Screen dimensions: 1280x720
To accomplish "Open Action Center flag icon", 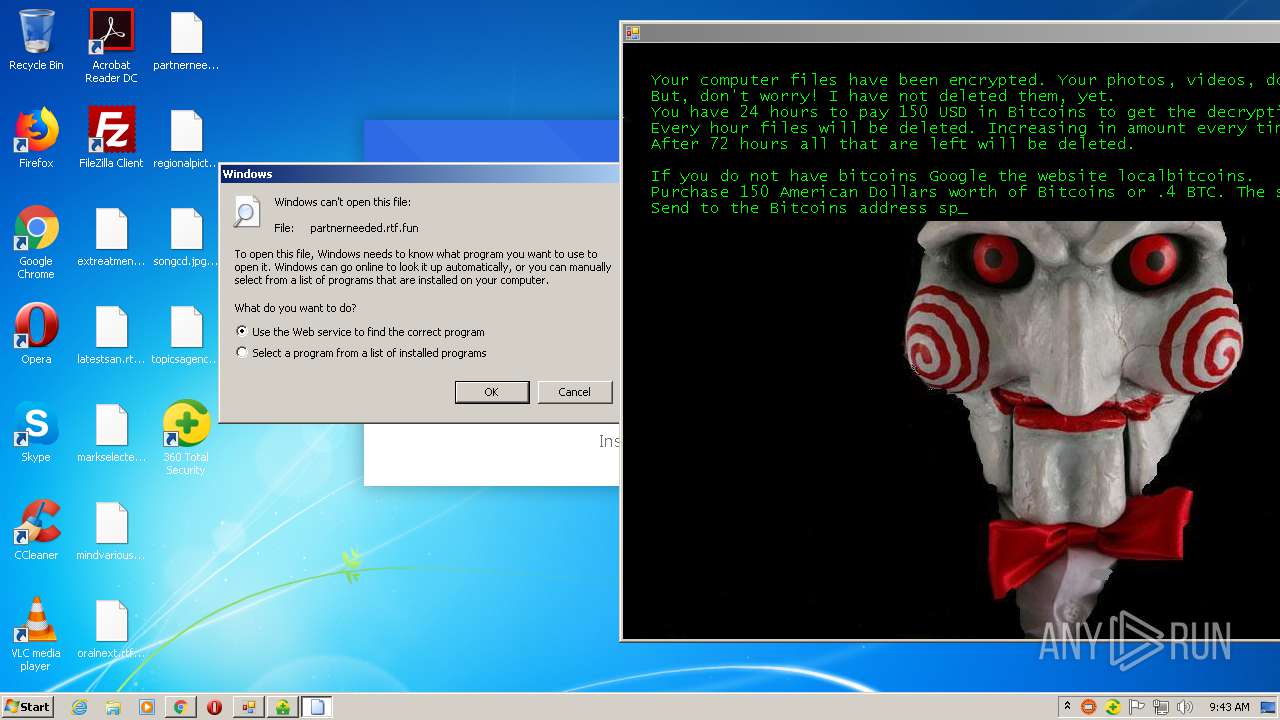I will click(x=1136, y=707).
